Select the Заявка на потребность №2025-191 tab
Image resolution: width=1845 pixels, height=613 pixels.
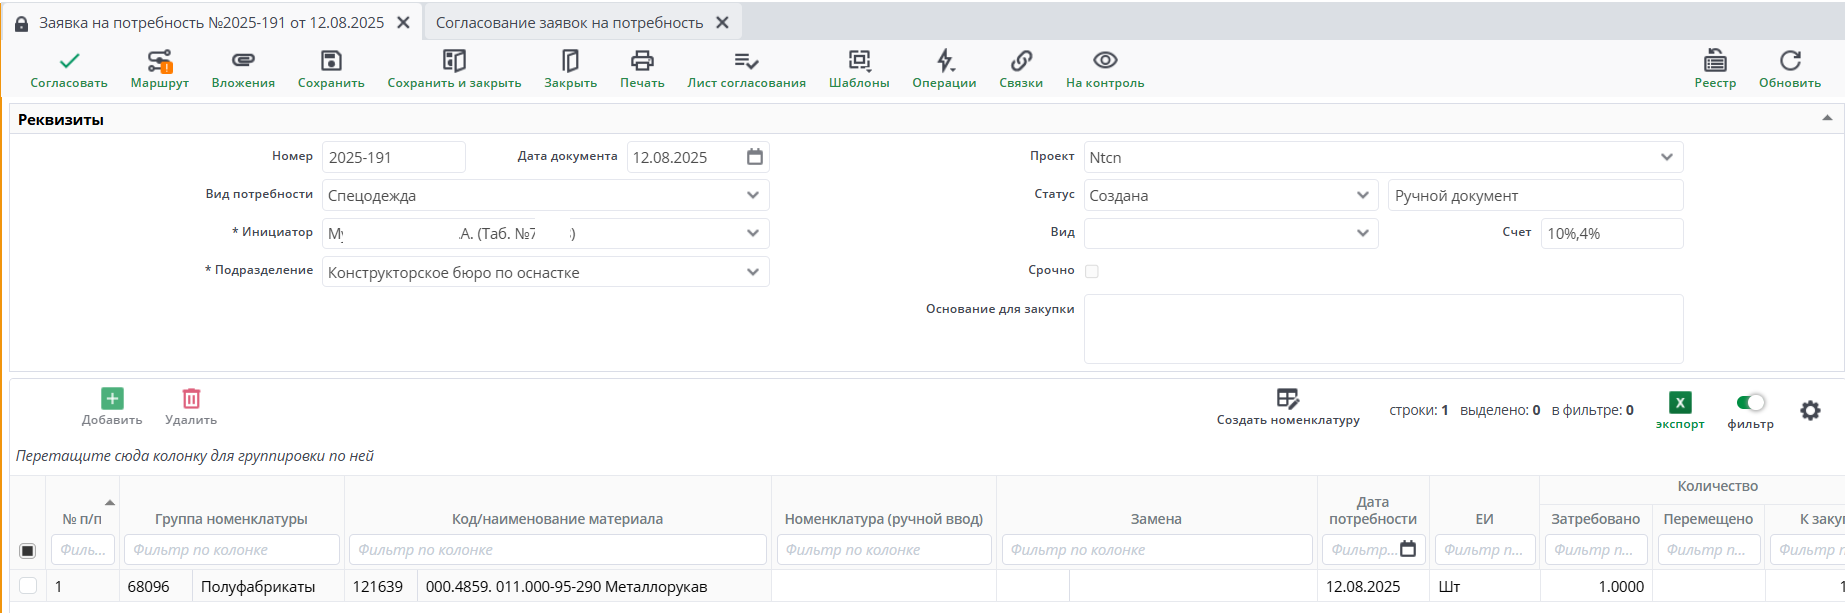coord(211,23)
